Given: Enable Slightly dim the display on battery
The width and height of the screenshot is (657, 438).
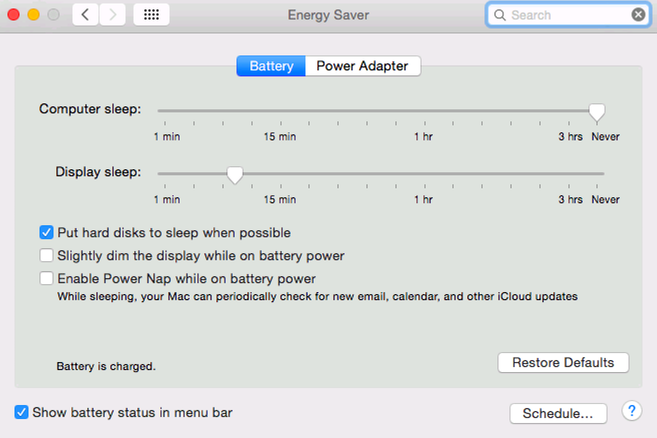Looking at the screenshot, I should tap(47, 255).
